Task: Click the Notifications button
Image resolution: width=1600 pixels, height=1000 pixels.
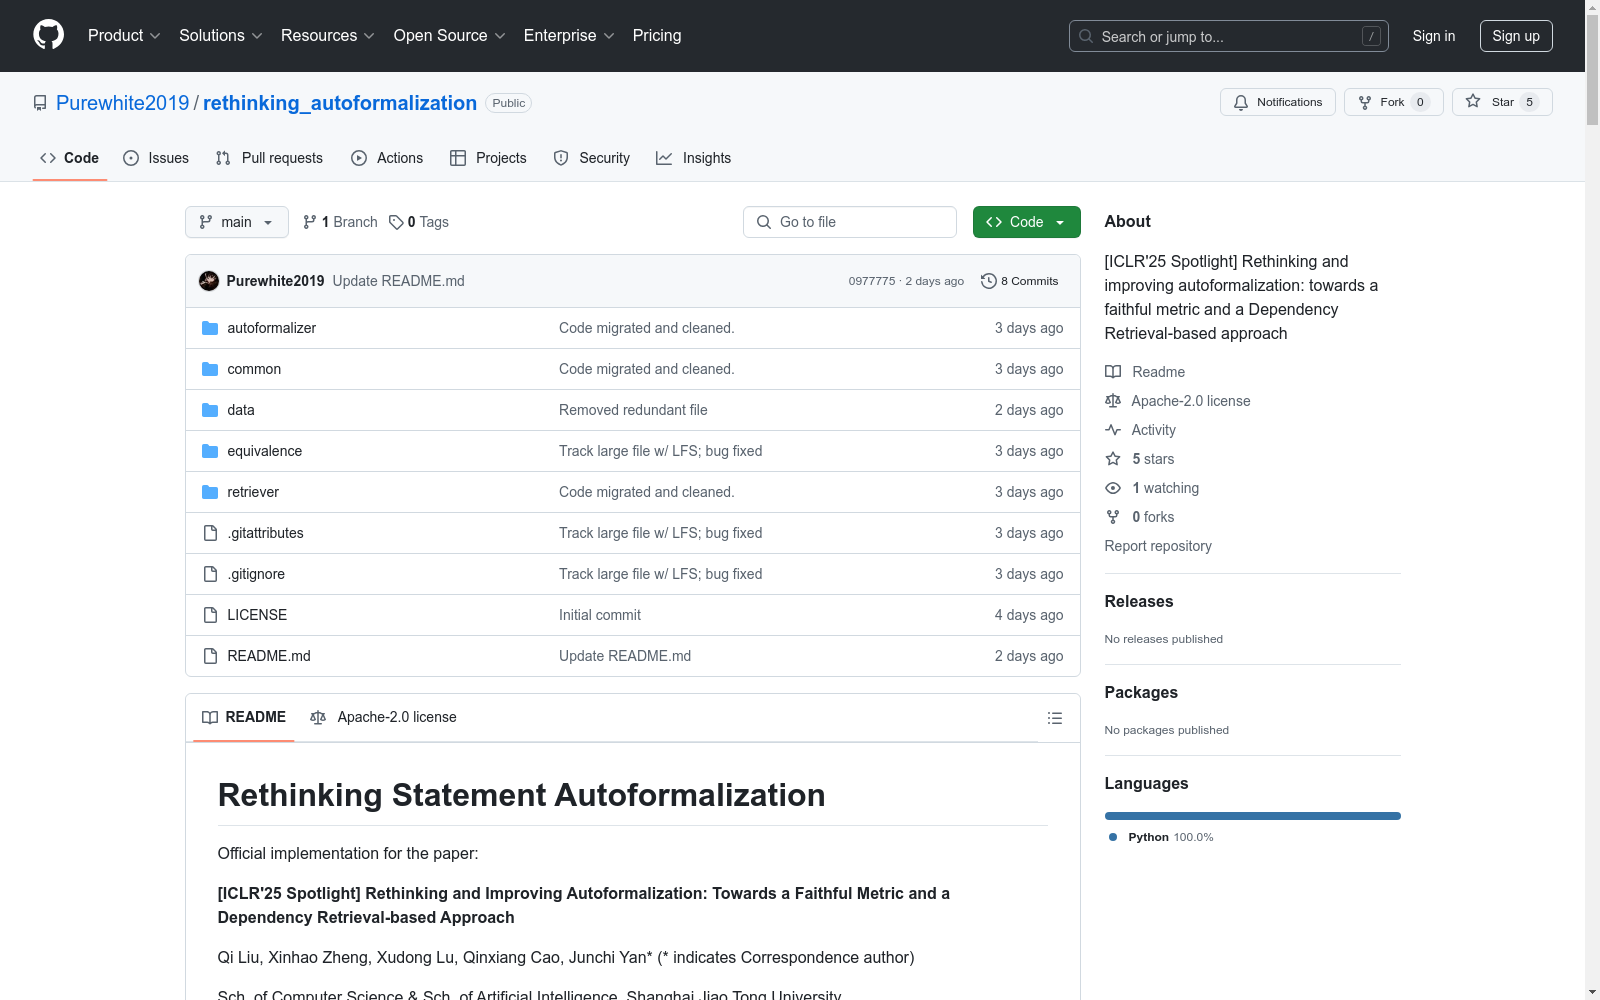Action: (x=1278, y=102)
